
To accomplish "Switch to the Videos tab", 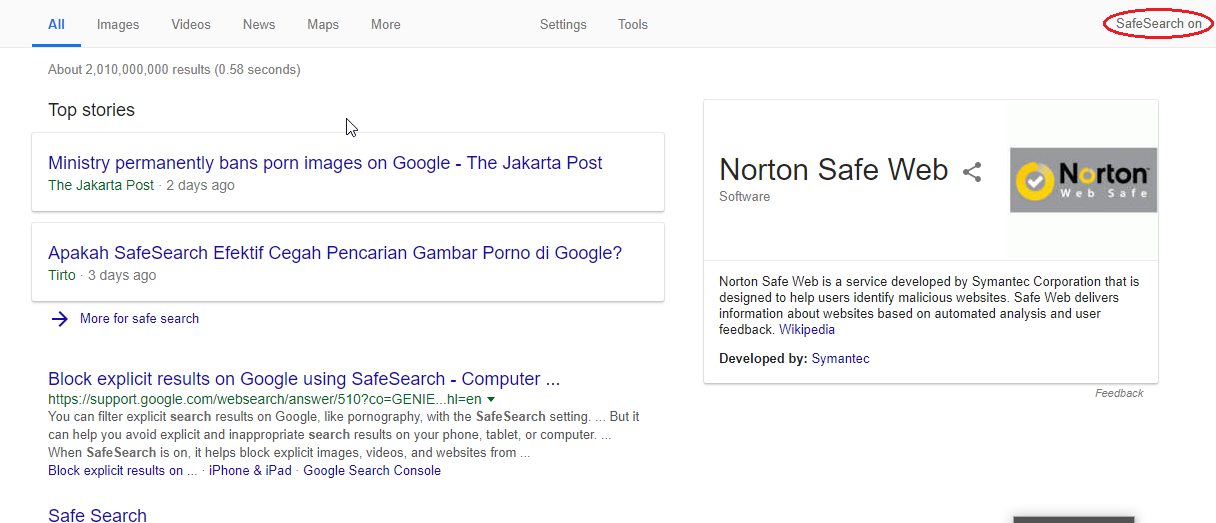I will (191, 24).
